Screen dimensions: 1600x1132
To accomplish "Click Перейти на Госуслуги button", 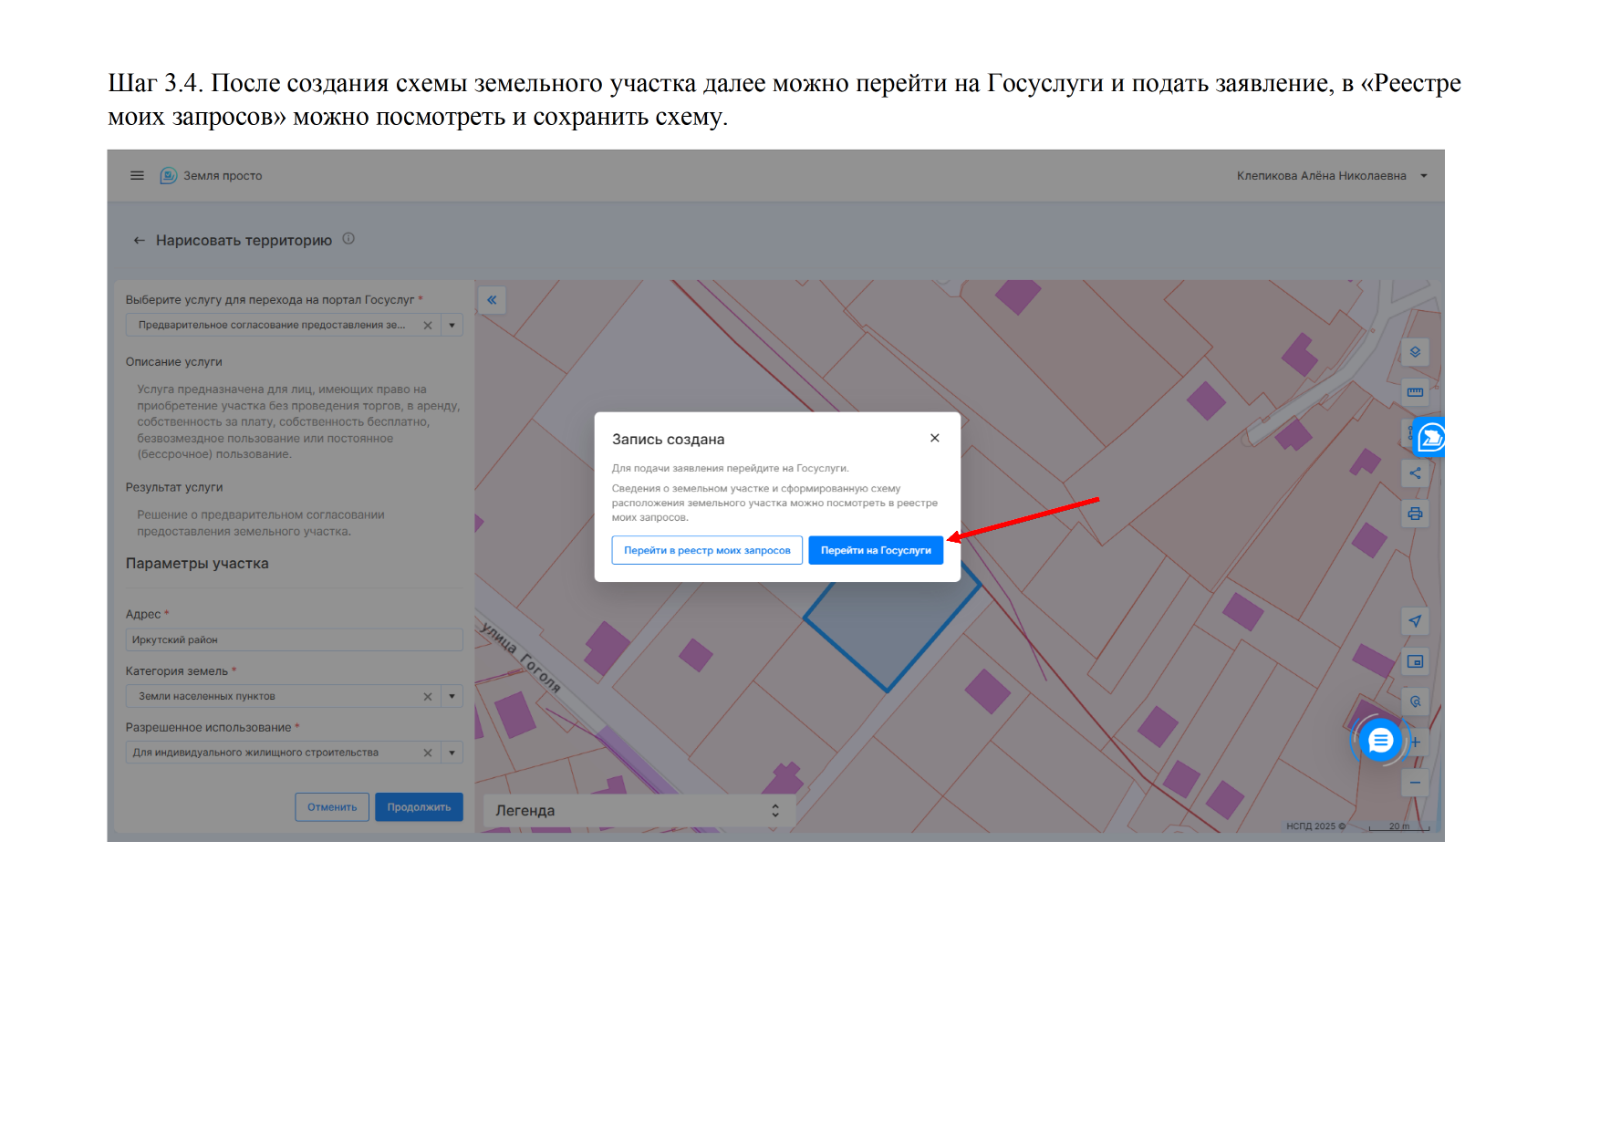I will point(875,550).
